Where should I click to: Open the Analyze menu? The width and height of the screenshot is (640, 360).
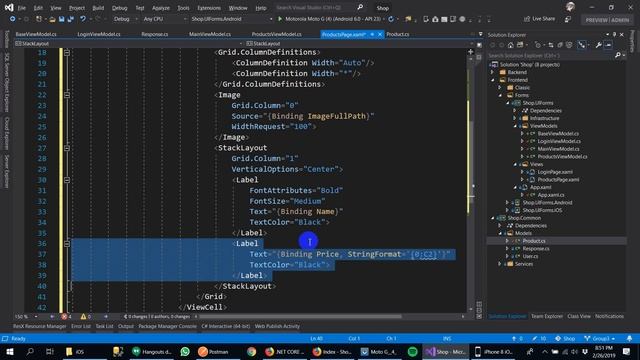point(160,8)
